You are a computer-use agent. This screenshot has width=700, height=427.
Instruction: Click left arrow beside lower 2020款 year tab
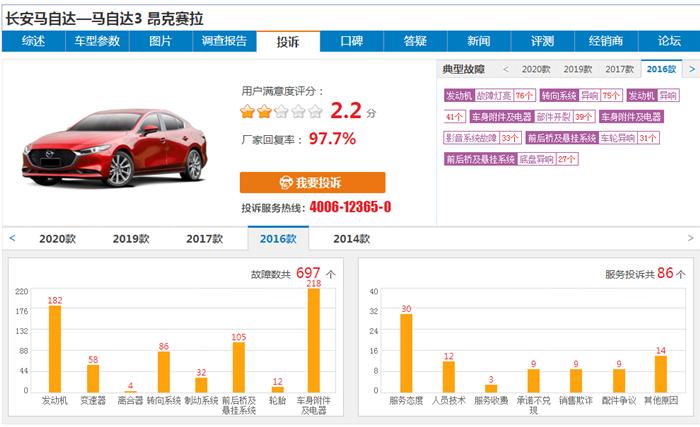point(12,238)
